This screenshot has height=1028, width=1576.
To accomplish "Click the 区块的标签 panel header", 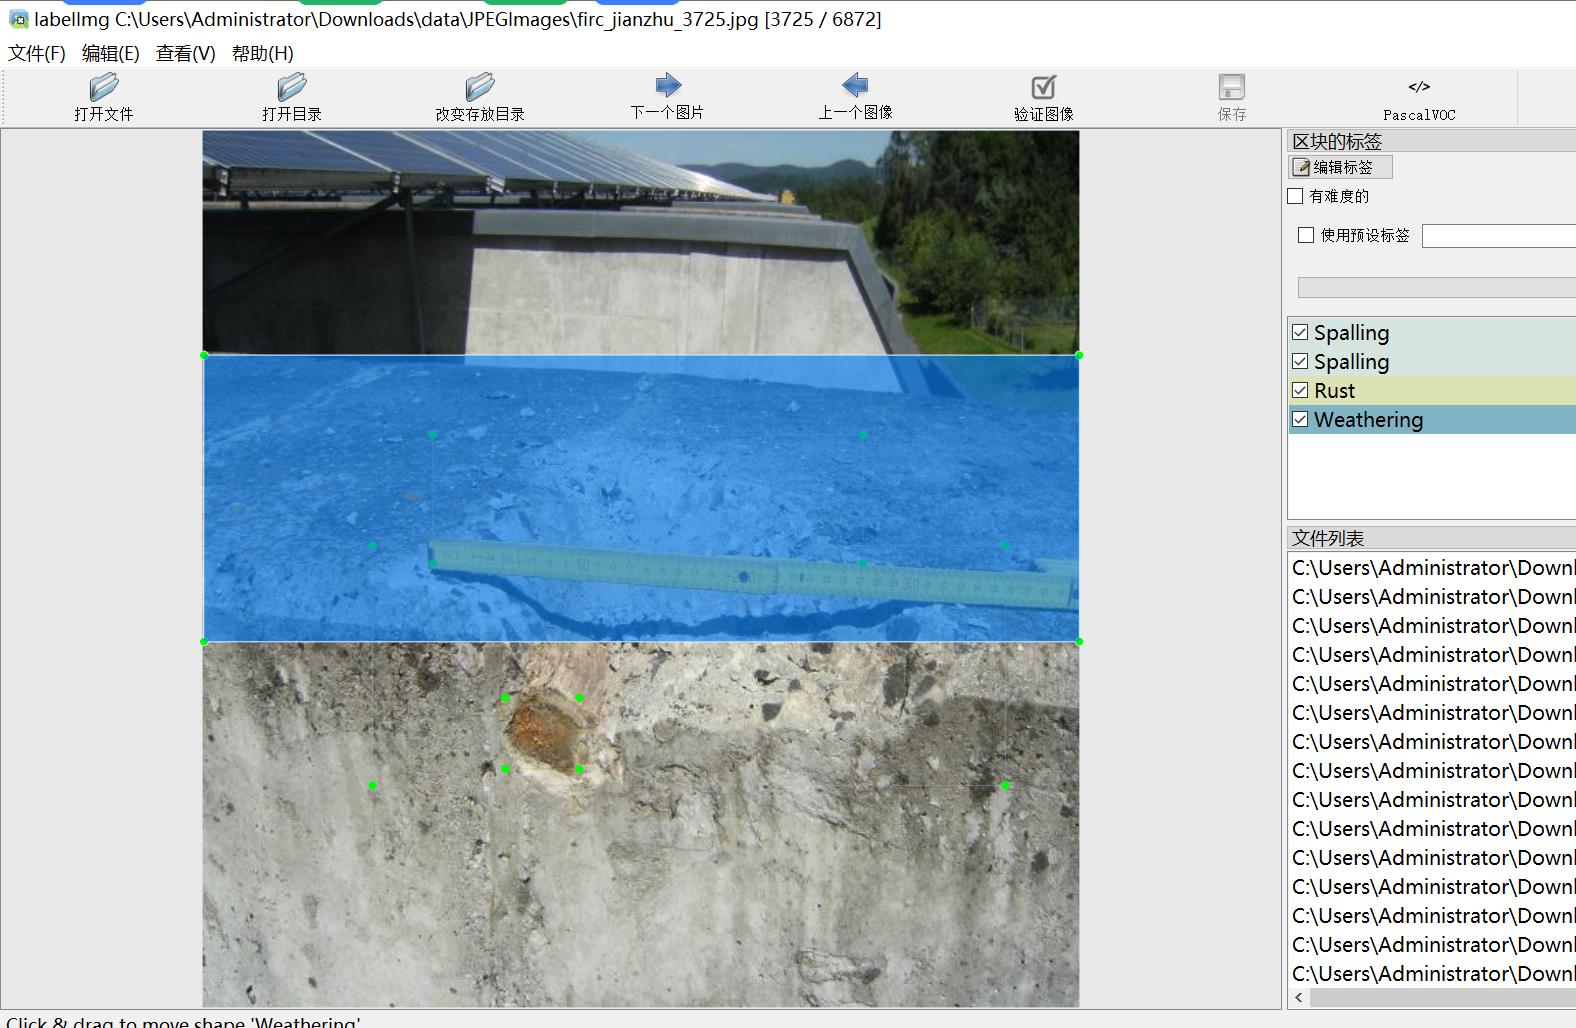I will pos(1432,141).
